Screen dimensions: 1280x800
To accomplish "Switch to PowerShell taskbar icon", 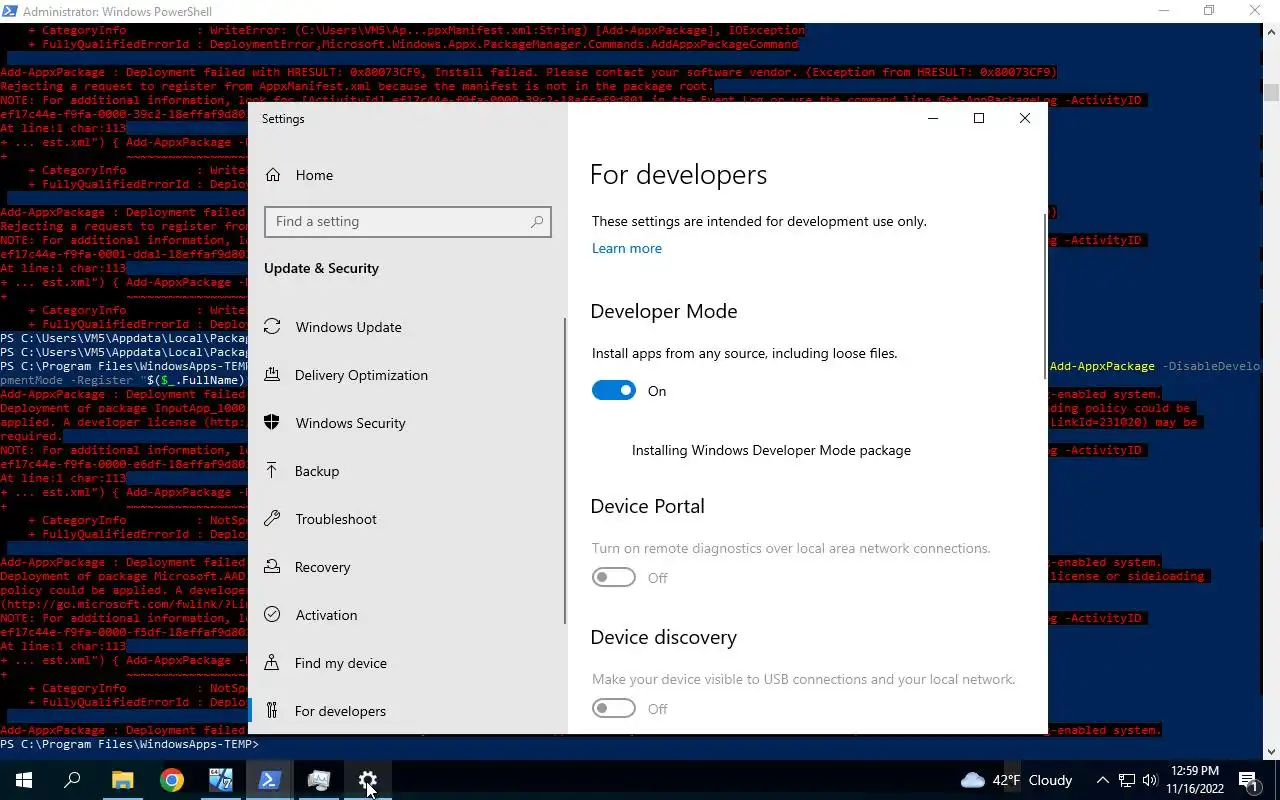I will [x=269, y=780].
